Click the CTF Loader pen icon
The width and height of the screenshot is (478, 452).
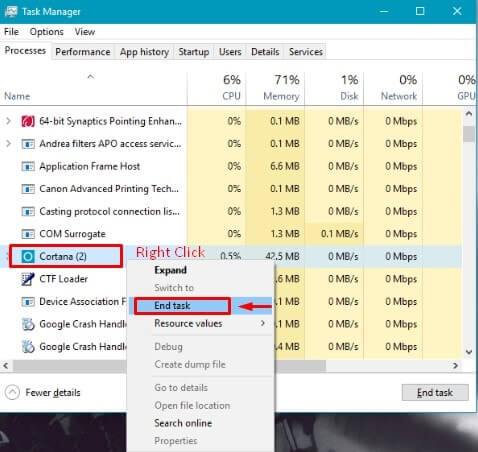28,279
